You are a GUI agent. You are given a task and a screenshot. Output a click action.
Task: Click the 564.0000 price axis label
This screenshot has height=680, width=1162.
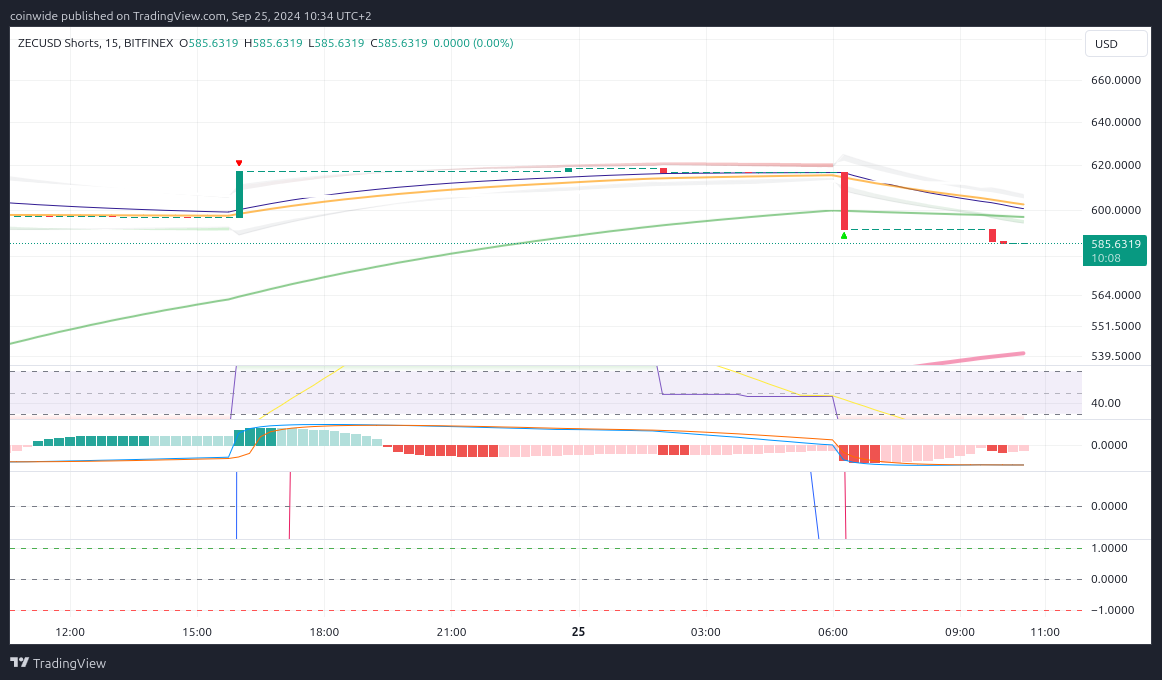pyautogui.click(x=1115, y=295)
